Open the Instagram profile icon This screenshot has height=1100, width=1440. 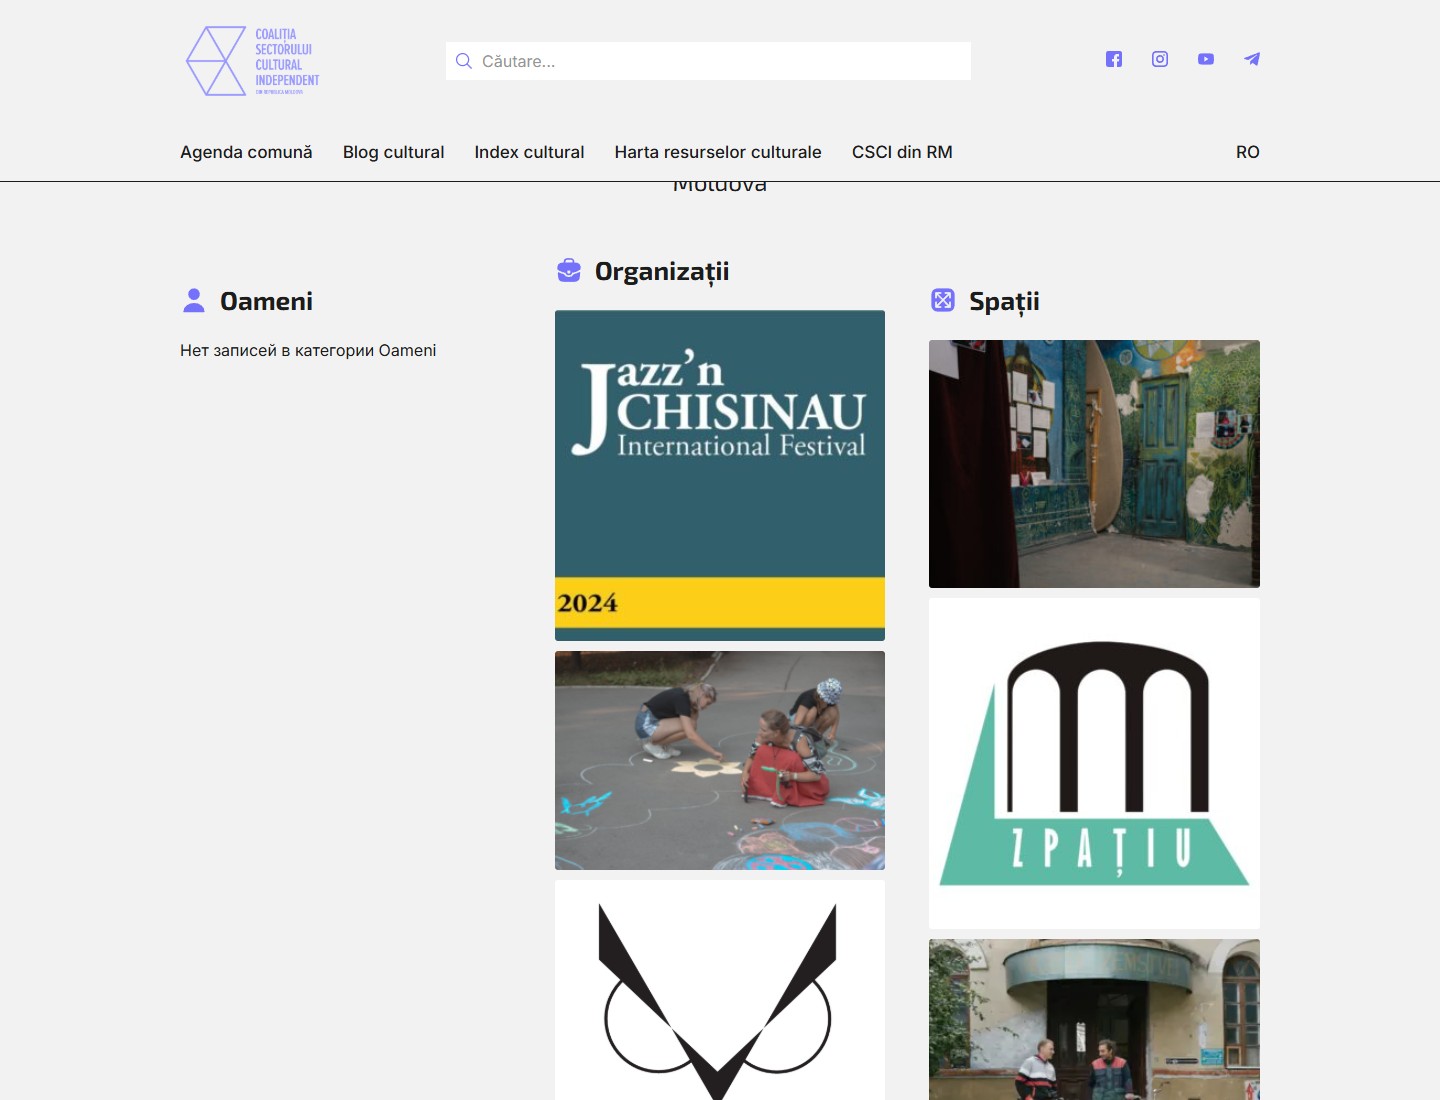1160,59
